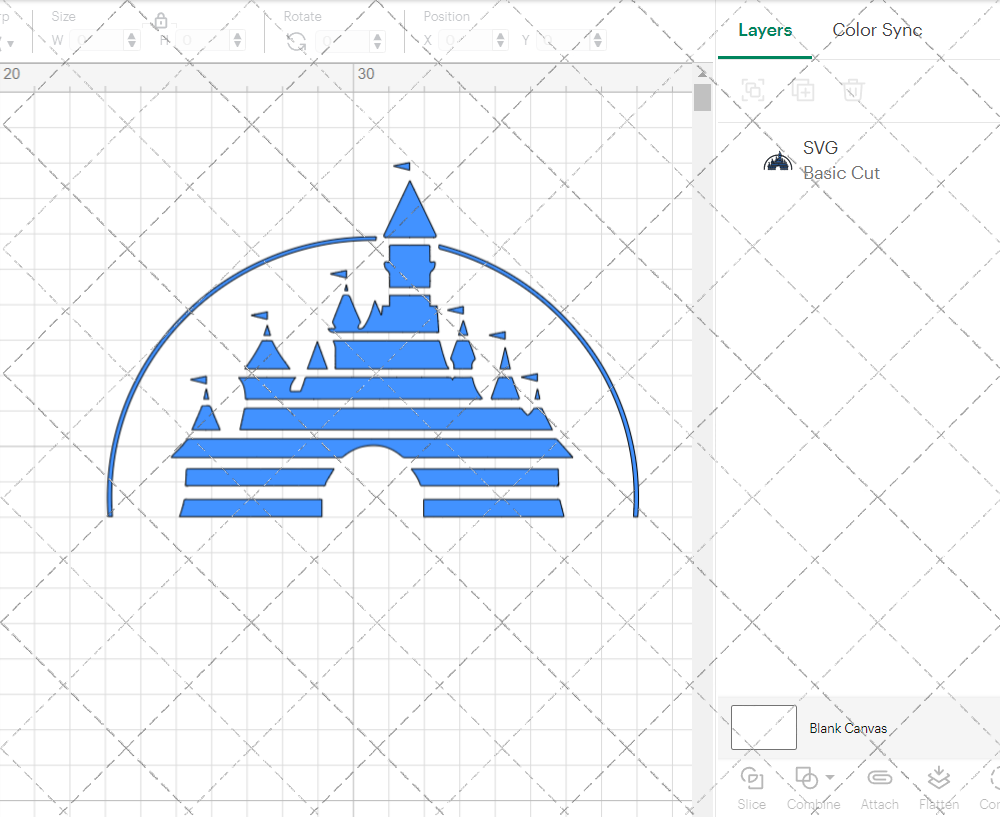Click the Flatten tool icon
The width and height of the screenshot is (1000, 817).
click(x=938, y=777)
